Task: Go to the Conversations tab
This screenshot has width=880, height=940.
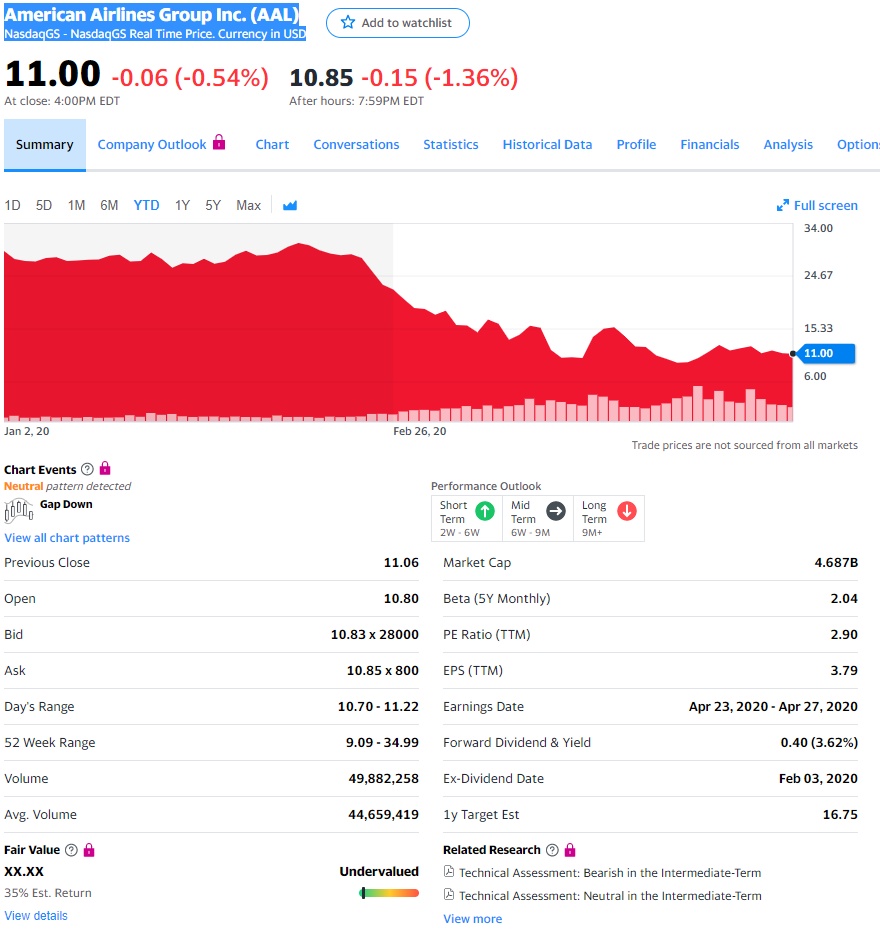Action: pos(356,144)
